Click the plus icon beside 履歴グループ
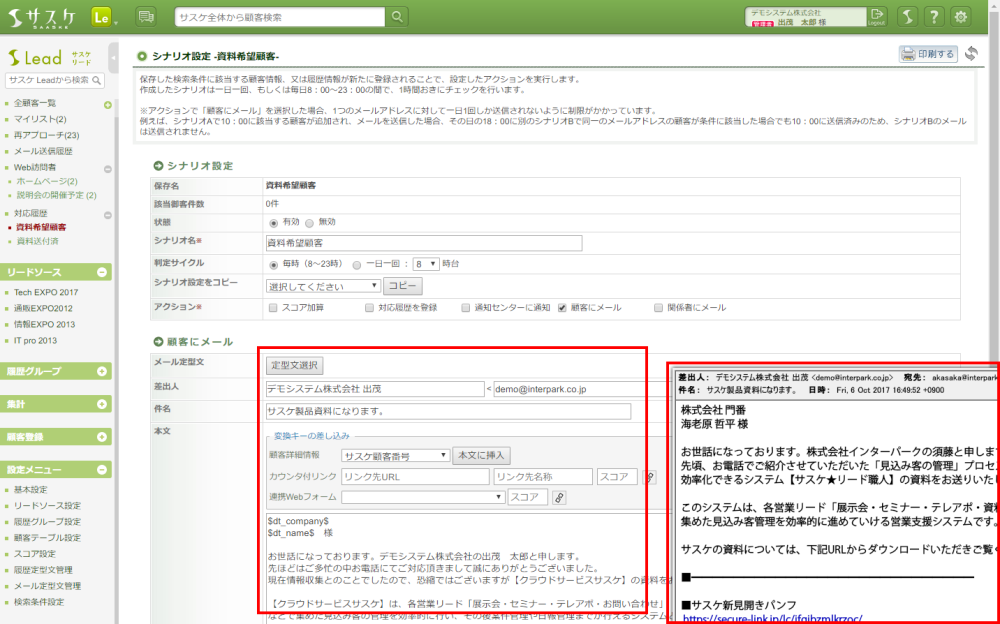Image resolution: width=1000 pixels, height=624 pixels. [x=104, y=371]
